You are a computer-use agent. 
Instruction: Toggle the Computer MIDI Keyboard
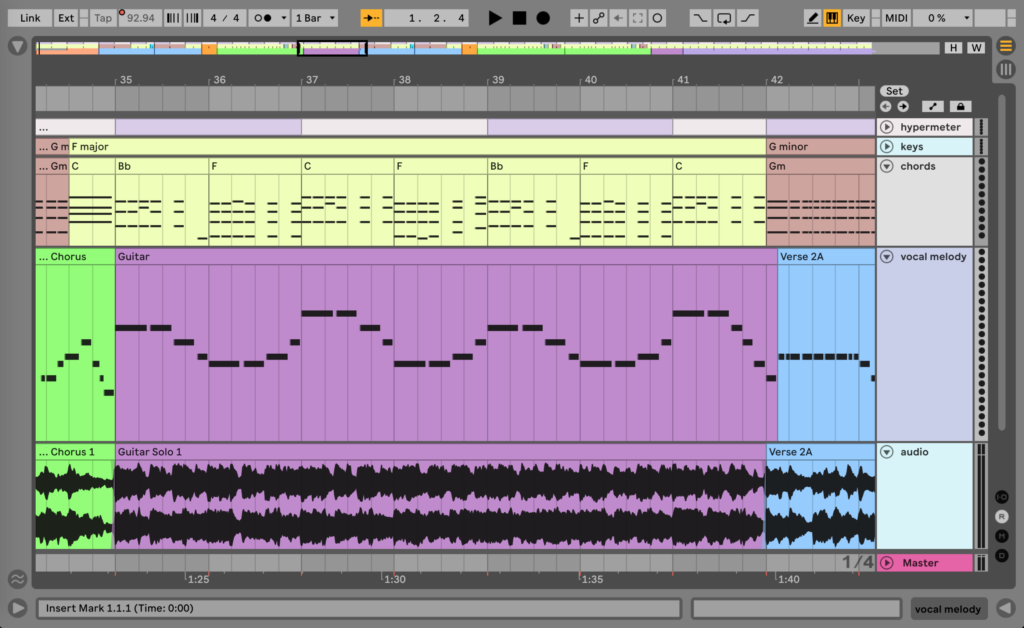(832, 18)
